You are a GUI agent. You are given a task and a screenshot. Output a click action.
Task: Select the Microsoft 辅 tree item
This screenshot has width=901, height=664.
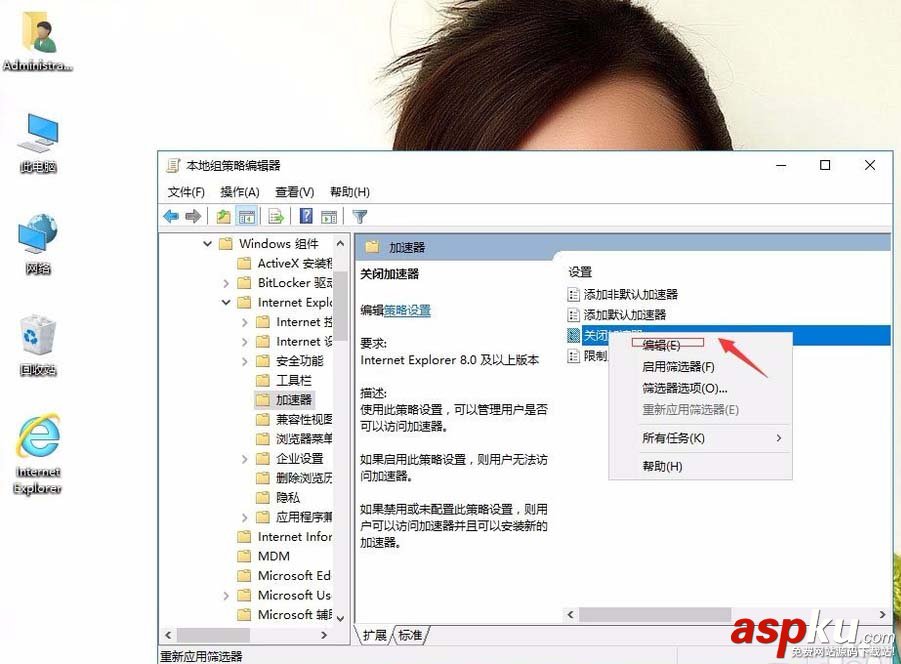(x=295, y=615)
